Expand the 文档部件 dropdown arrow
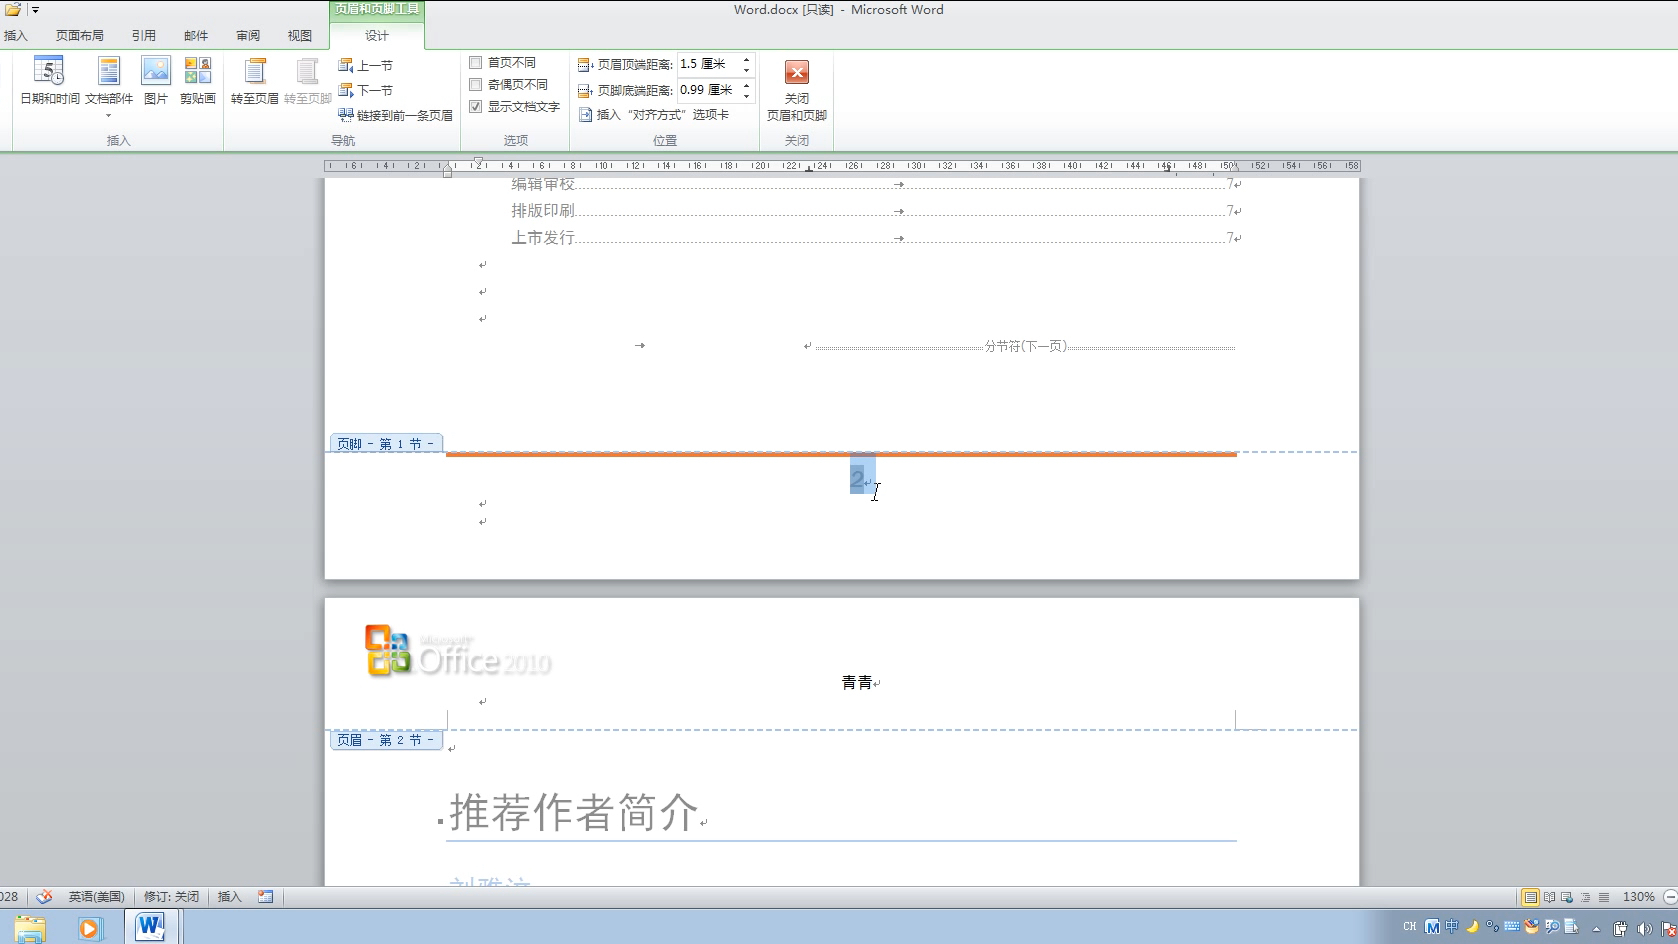This screenshot has width=1678, height=944. coord(108,114)
